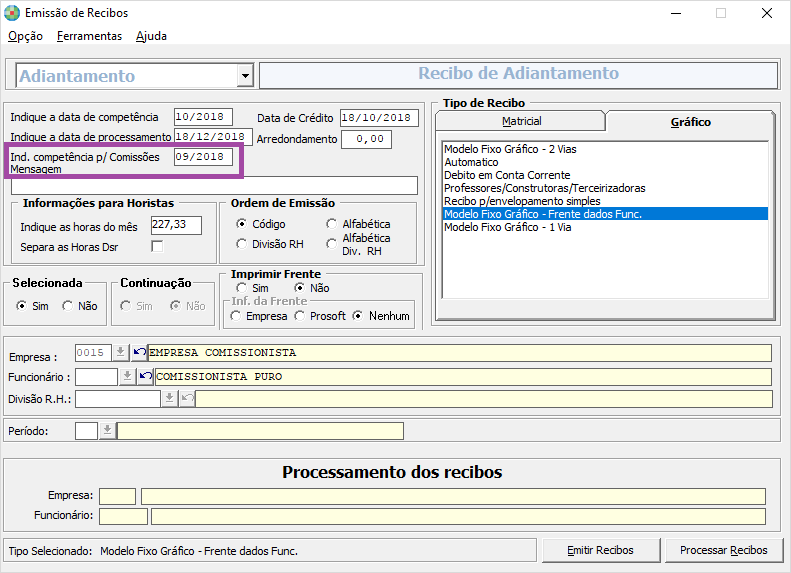Select Sim under Imprimir Frente

click(x=242, y=288)
